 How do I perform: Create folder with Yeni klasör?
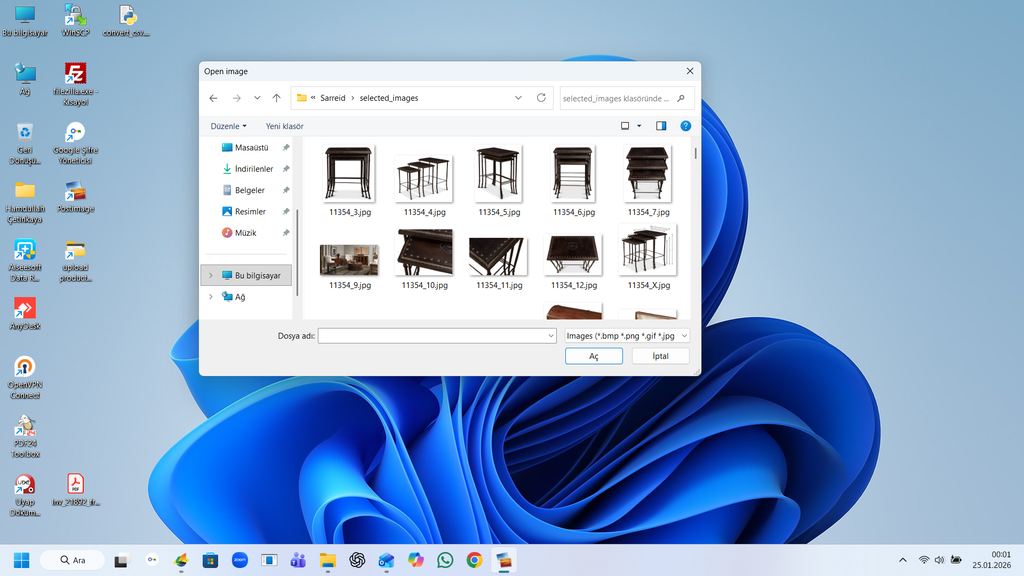click(x=284, y=126)
